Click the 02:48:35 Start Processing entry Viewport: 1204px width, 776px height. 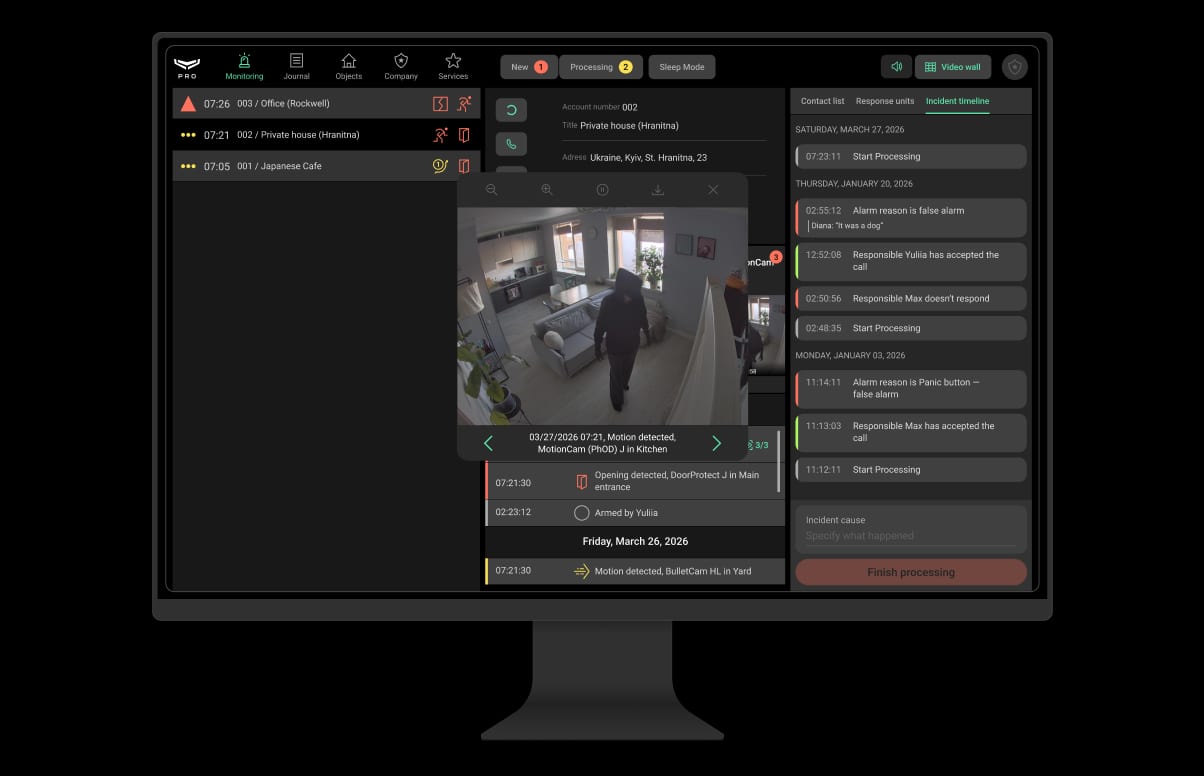point(911,328)
